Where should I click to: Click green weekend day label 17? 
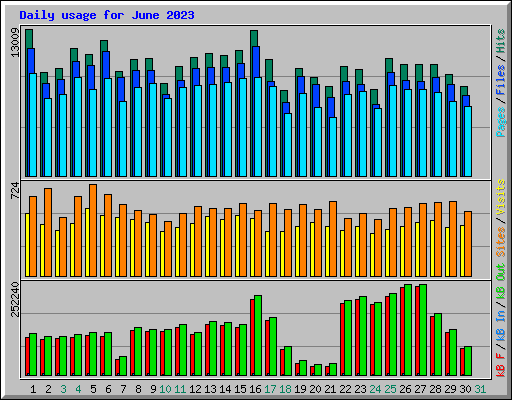click(270, 389)
